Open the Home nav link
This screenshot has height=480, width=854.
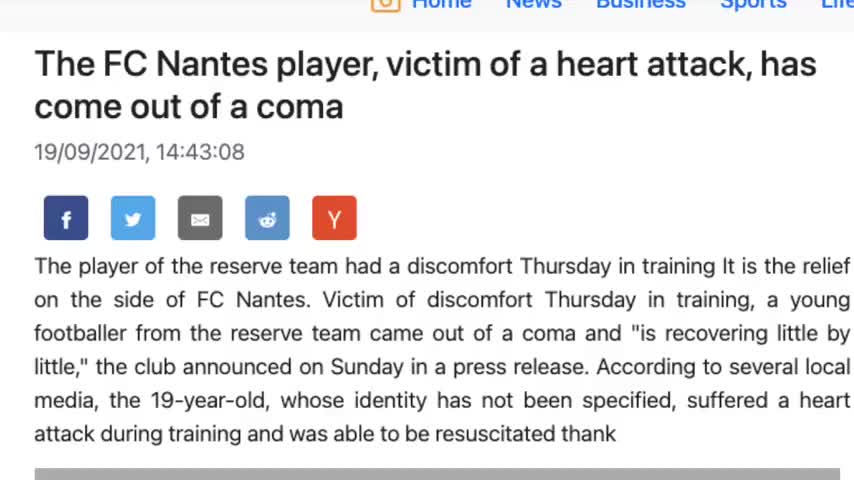442,4
